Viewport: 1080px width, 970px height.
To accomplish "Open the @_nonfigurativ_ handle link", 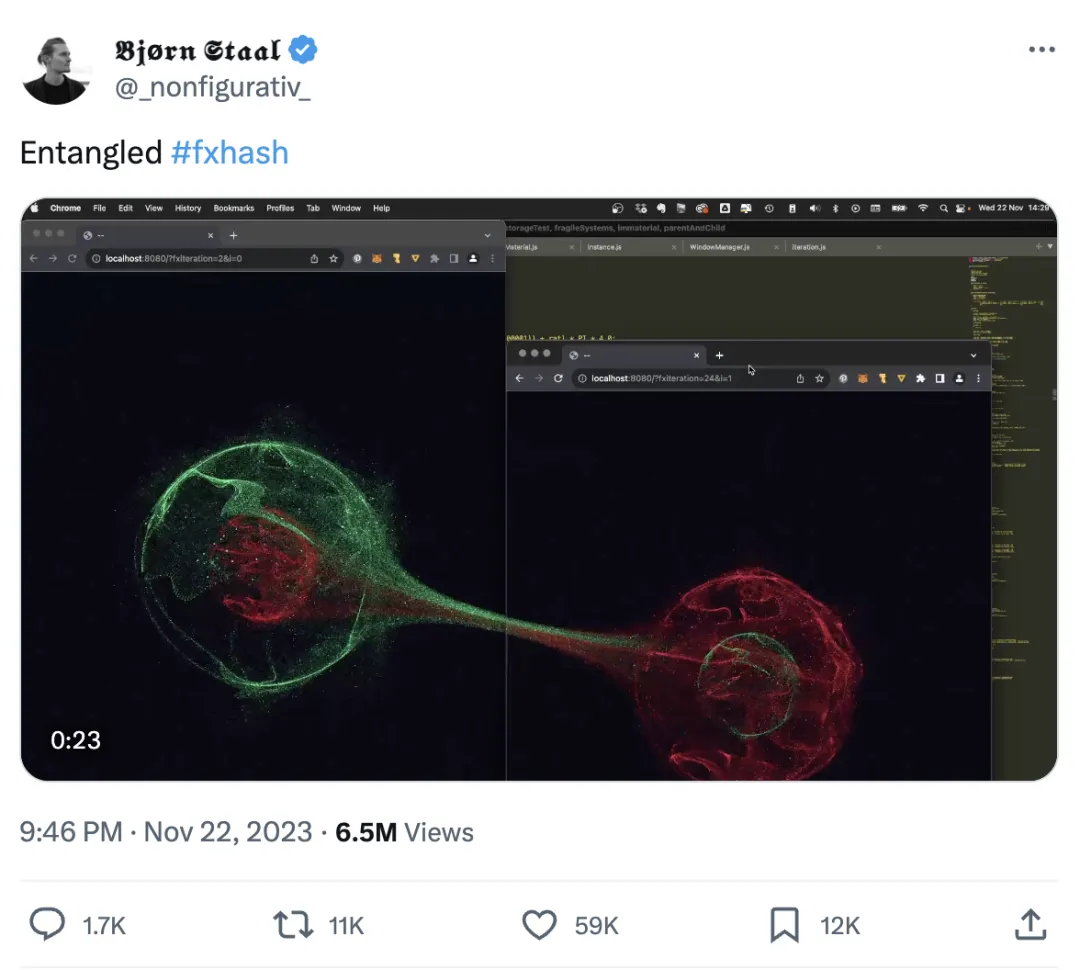I will (x=213, y=88).
